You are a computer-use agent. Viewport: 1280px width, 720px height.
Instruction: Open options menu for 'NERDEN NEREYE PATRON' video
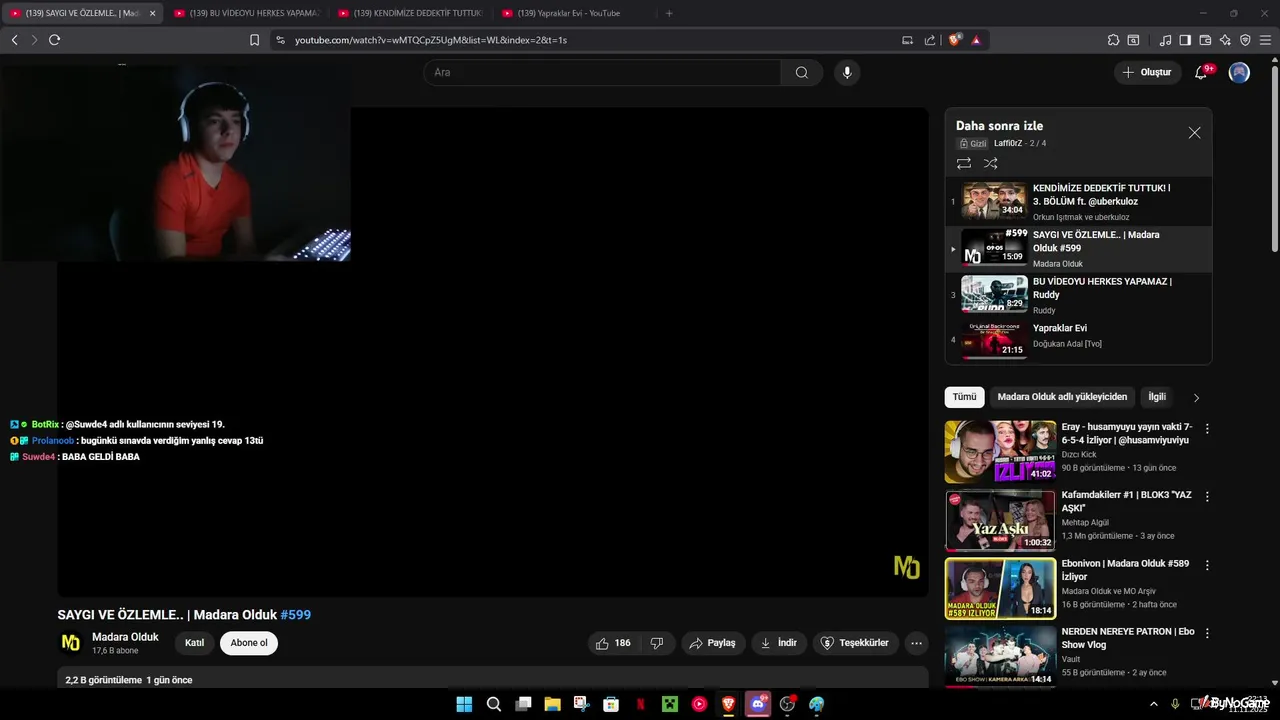click(1207, 633)
